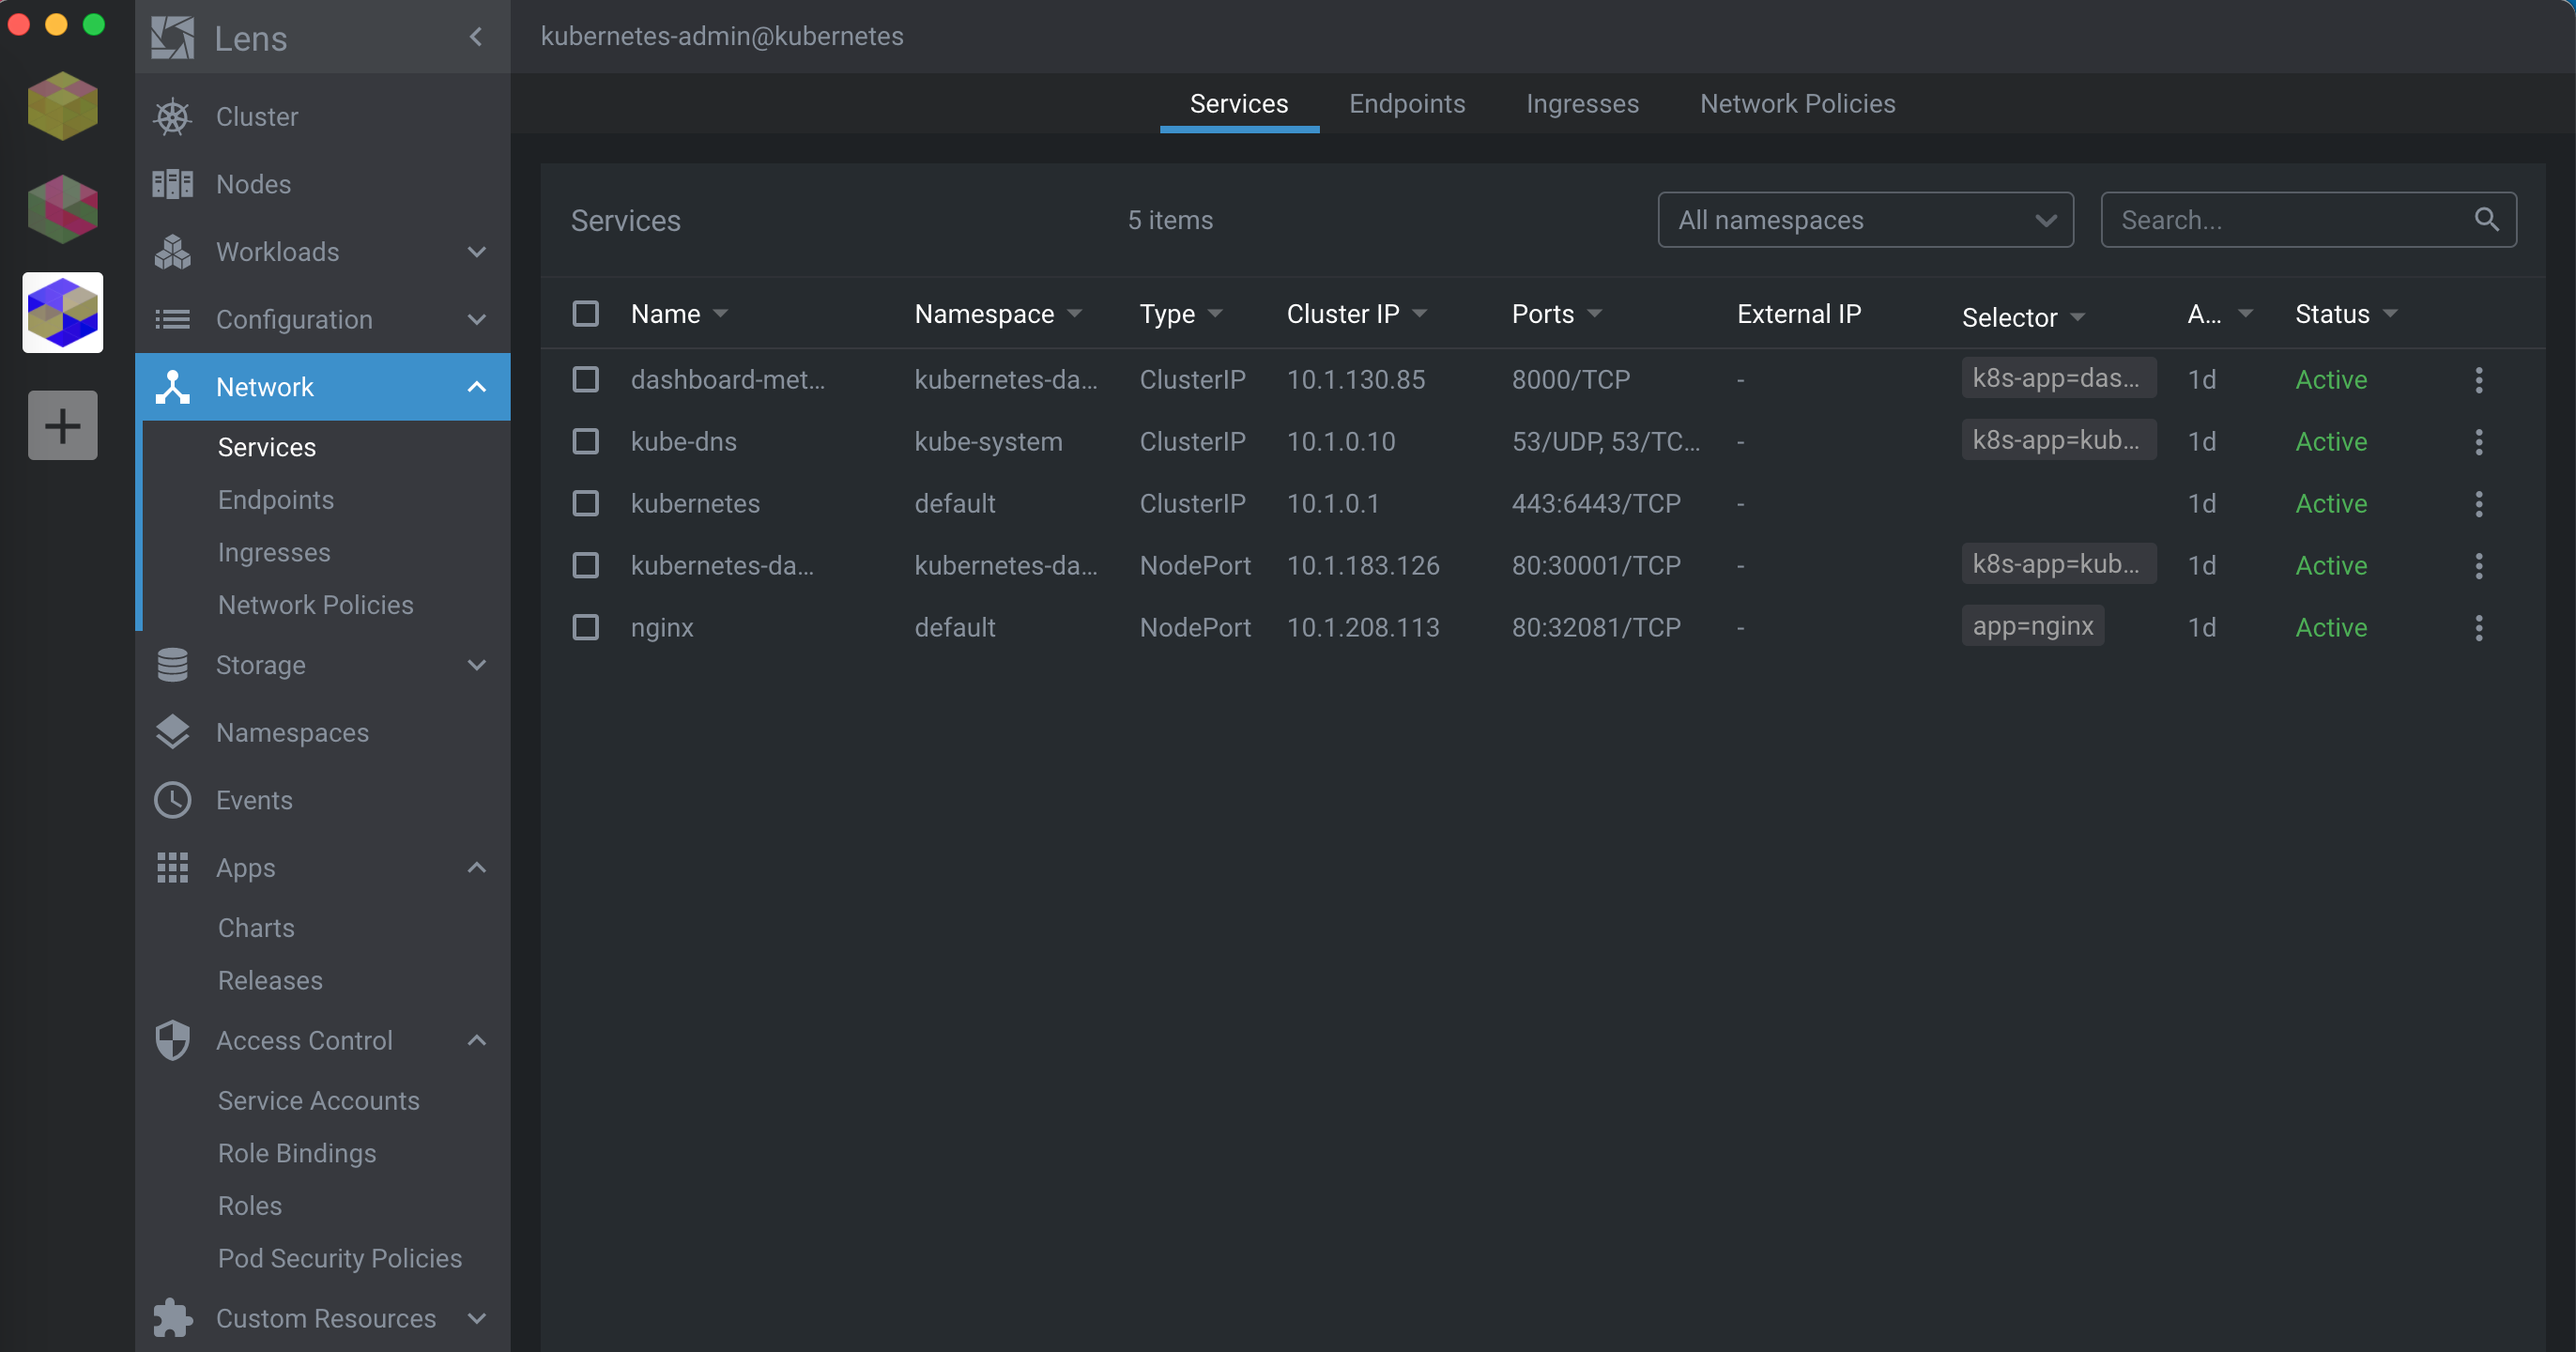Select the yellow-green cube cluster icon
The width and height of the screenshot is (2576, 1352).
62,106
